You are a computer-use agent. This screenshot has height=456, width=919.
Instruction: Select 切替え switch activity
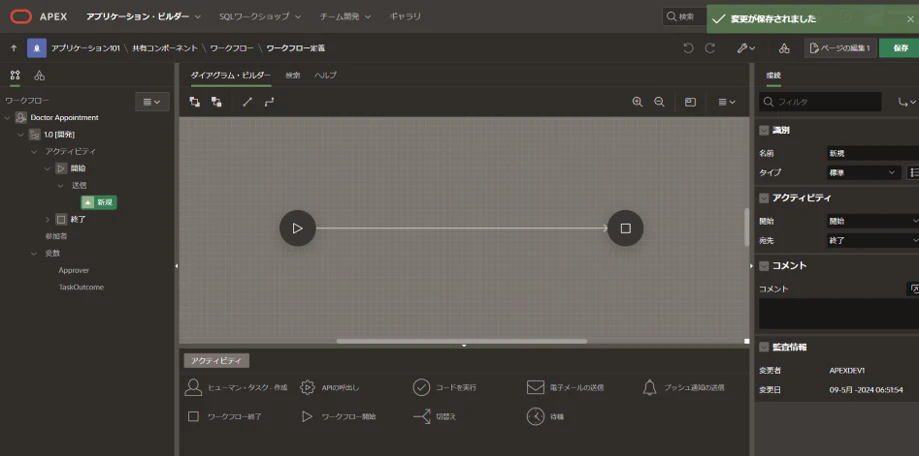click(x=434, y=417)
